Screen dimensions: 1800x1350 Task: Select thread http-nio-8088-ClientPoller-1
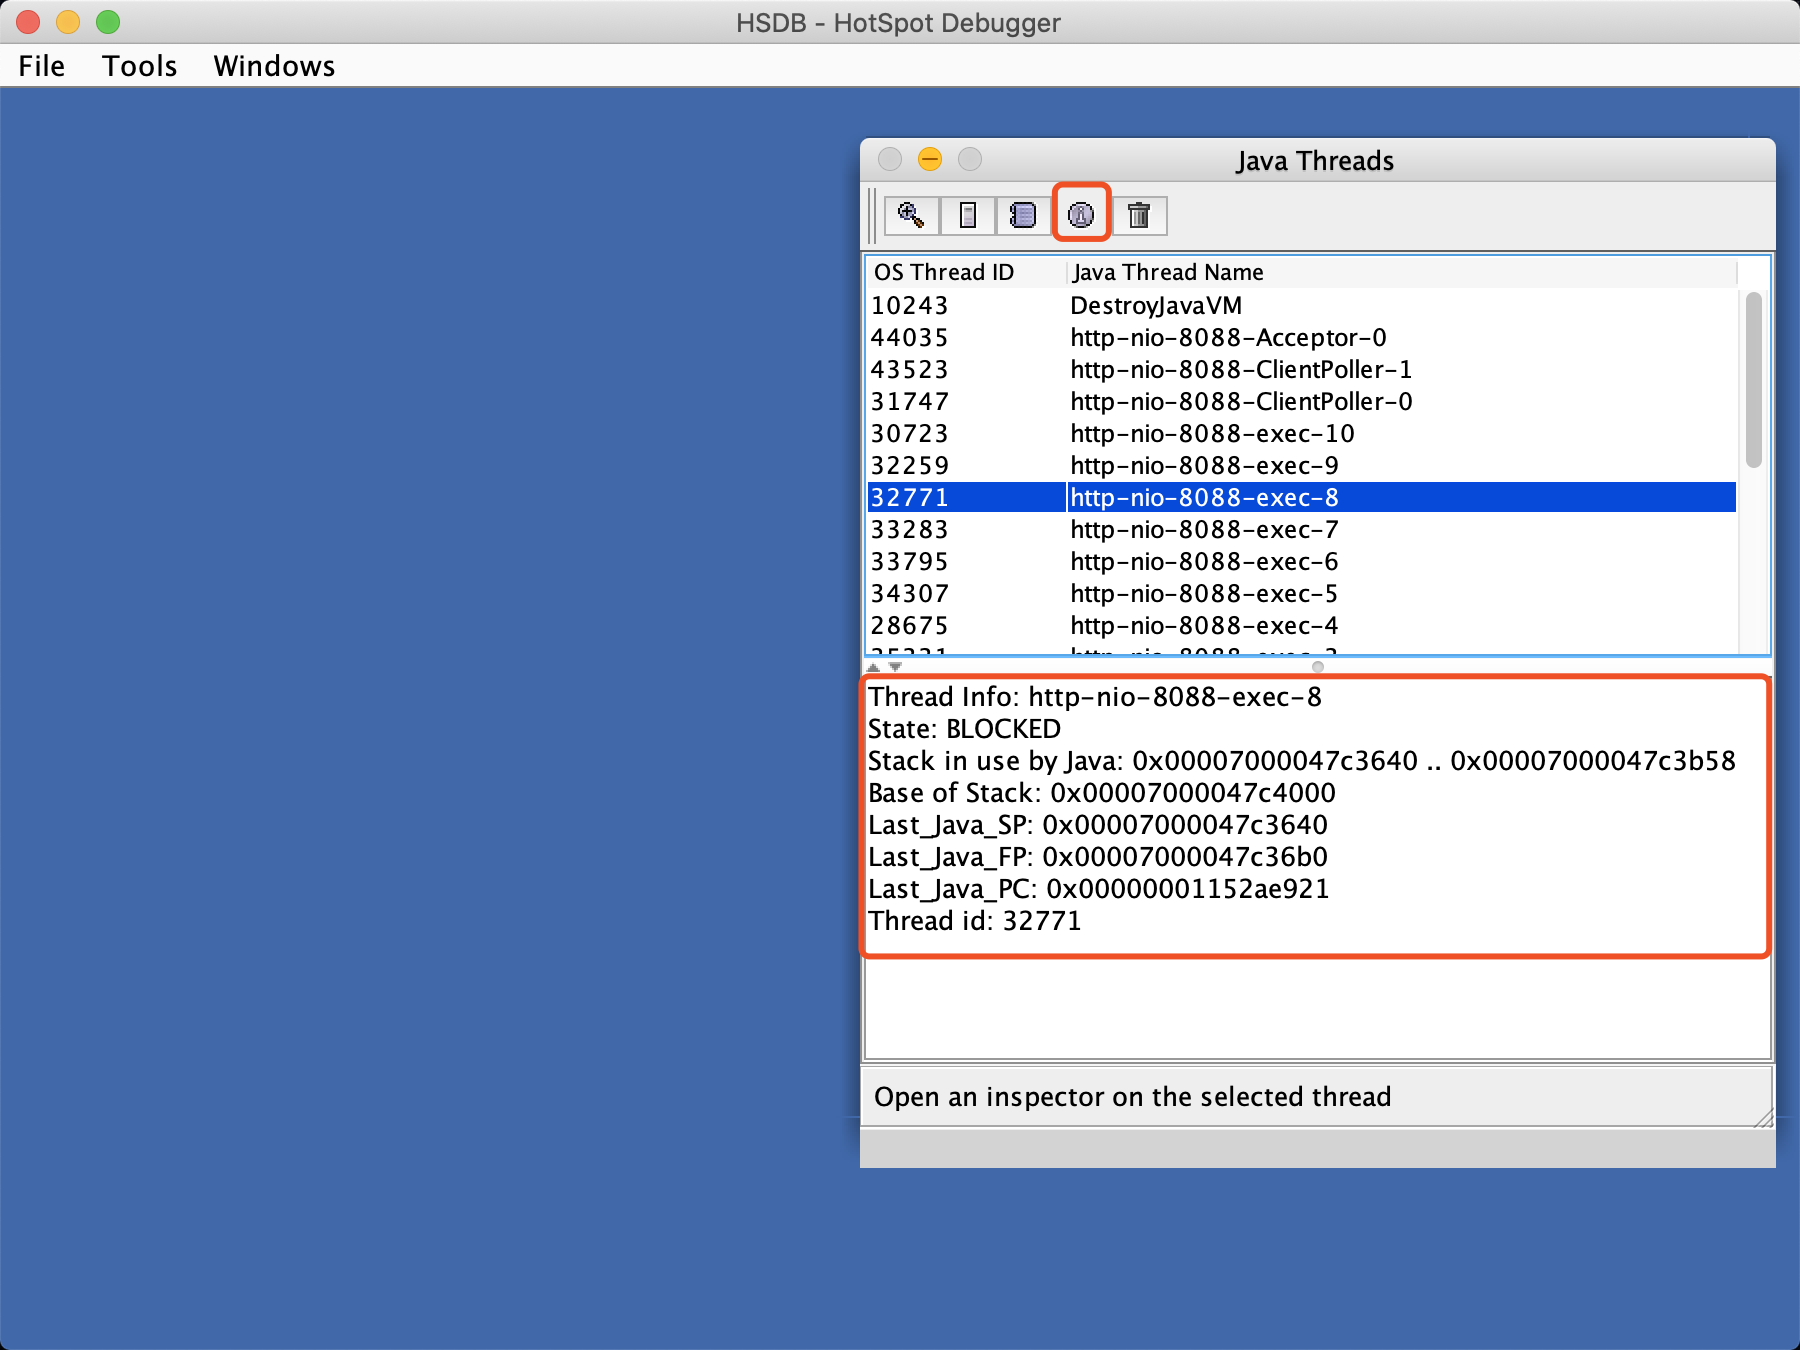1301,369
